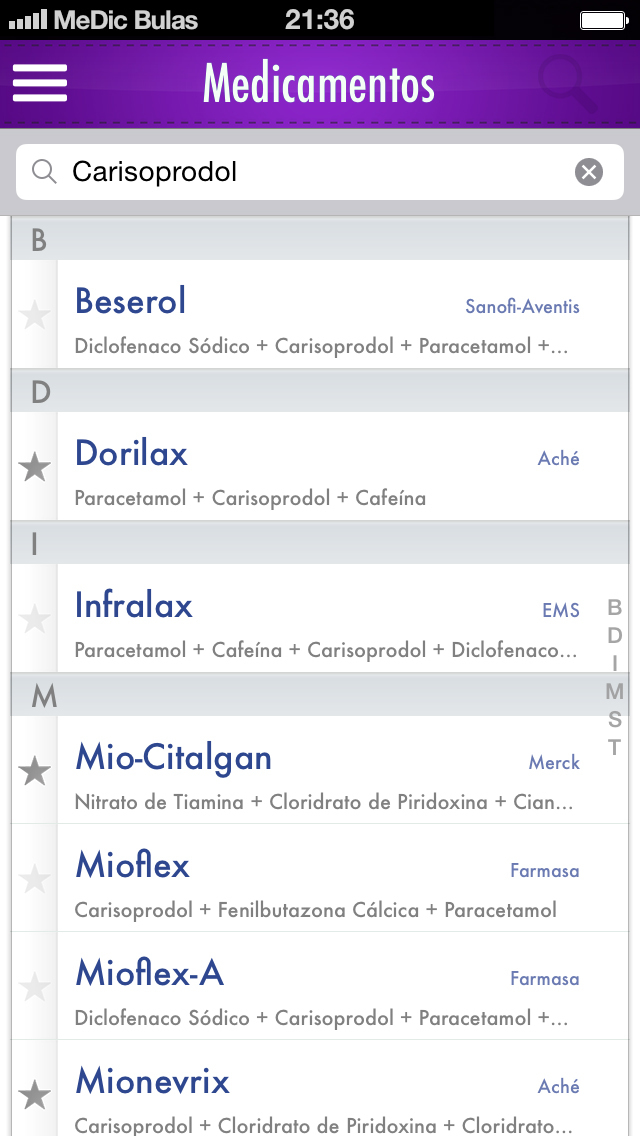Remove Mio-Citalgan from favorites via star
The width and height of the screenshot is (640, 1136).
[35, 770]
